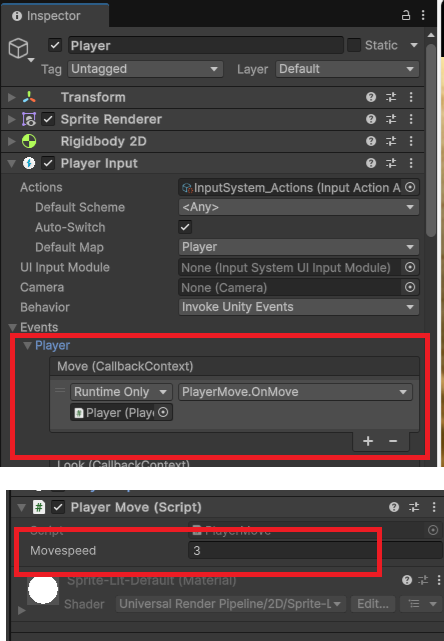Expand the Transform component foldout
Screen dimensions: 444x641
[11, 97]
